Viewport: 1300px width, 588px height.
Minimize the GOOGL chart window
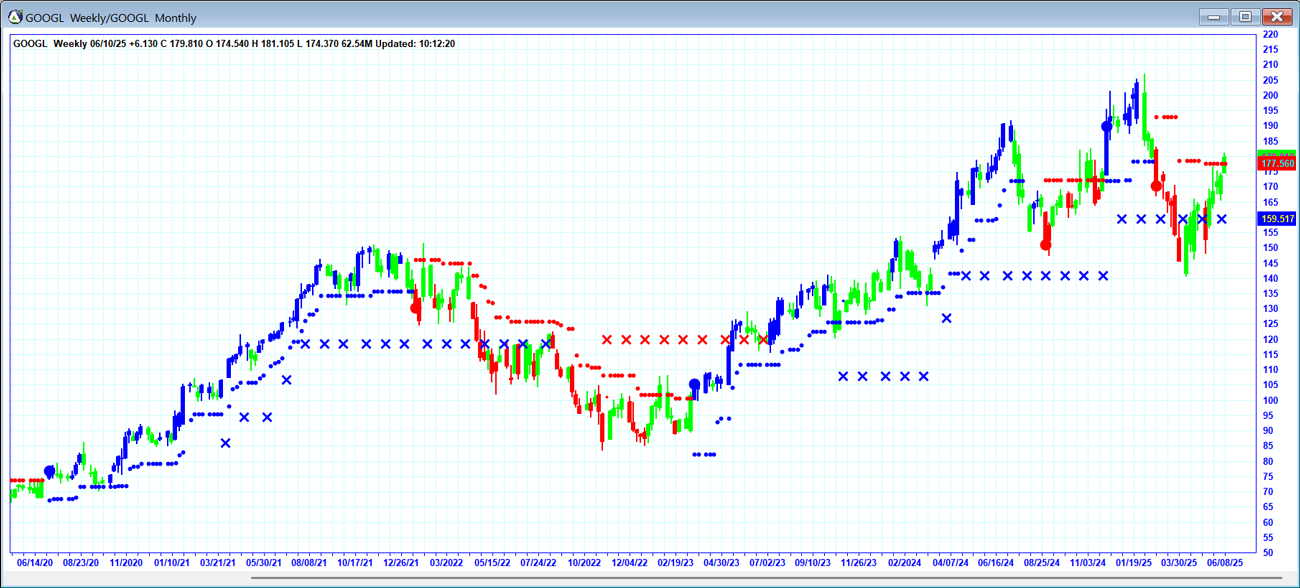click(x=1213, y=17)
